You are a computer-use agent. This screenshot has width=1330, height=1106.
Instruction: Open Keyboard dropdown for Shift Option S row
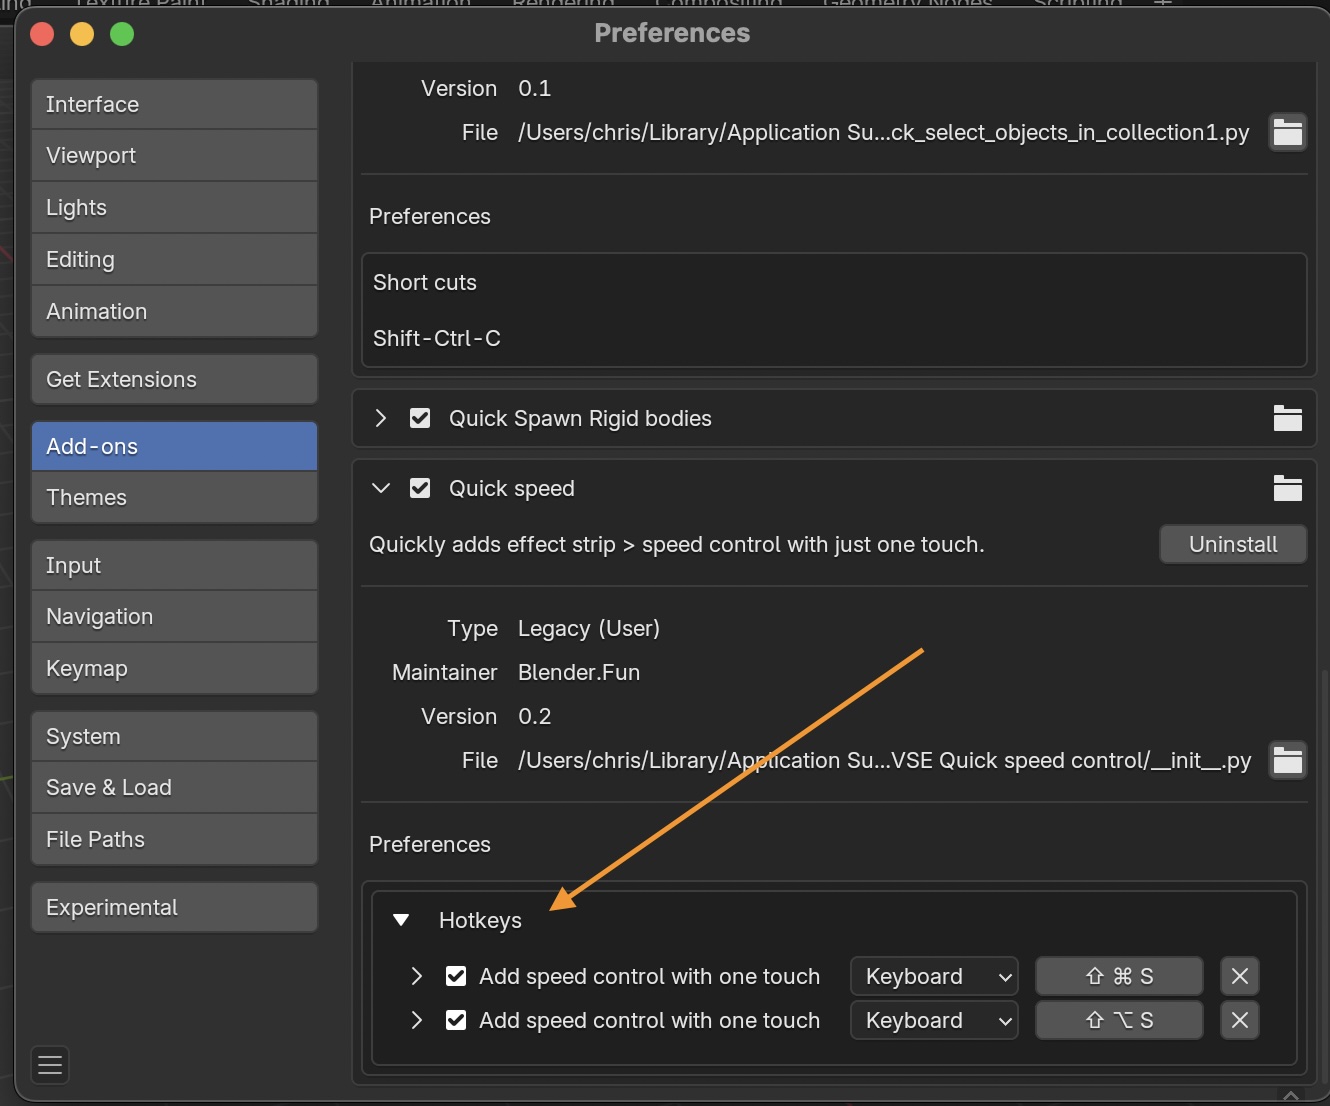(934, 1020)
